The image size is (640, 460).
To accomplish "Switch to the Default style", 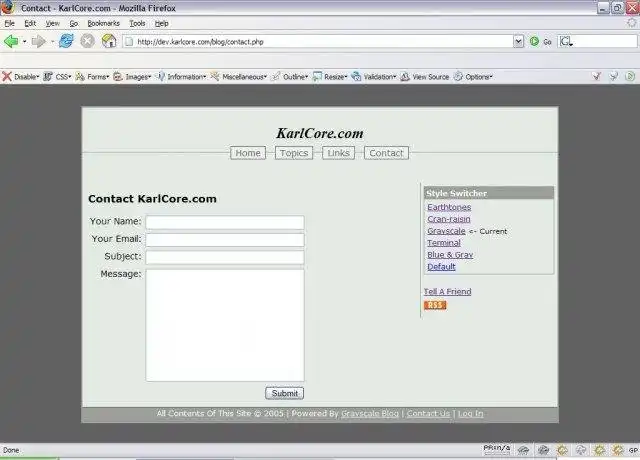I will [441, 266].
